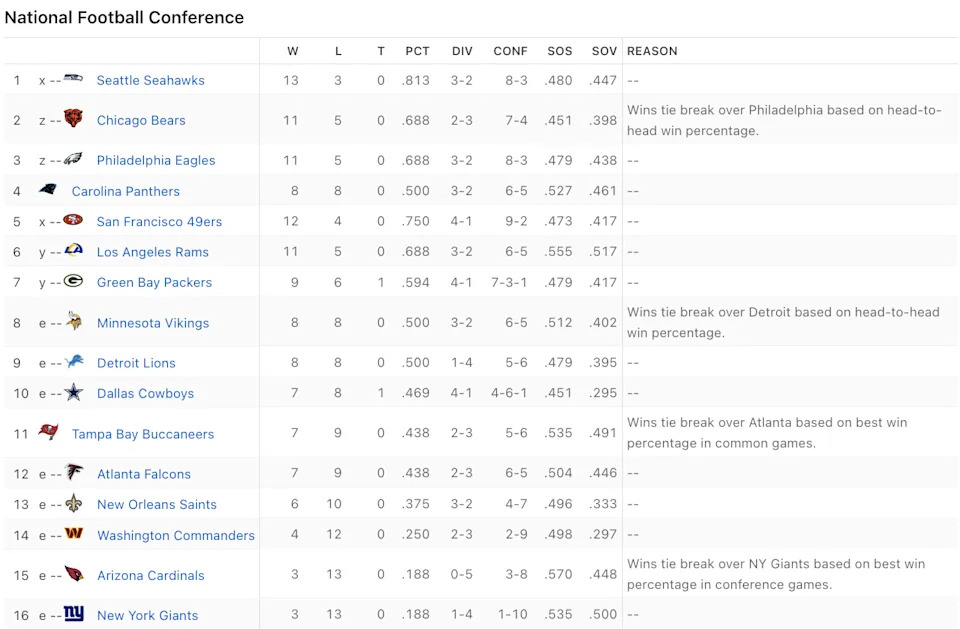Click the Chicago Bears team logo

pos(74,119)
